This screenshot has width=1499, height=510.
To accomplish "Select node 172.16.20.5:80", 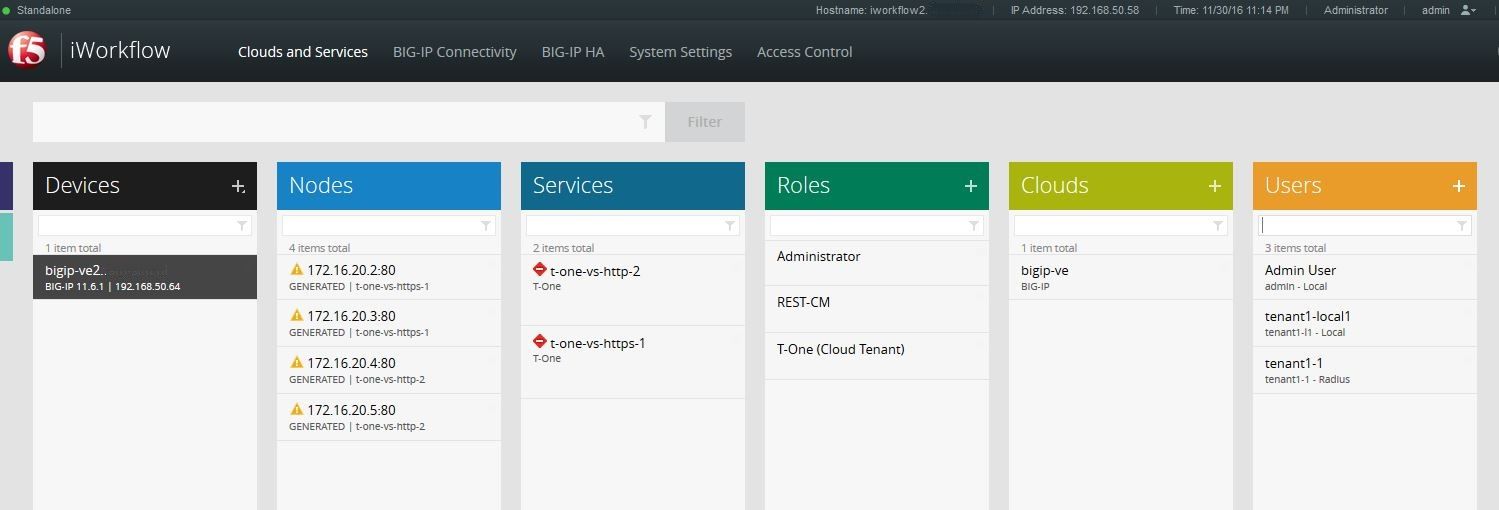I will click(x=389, y=417).
